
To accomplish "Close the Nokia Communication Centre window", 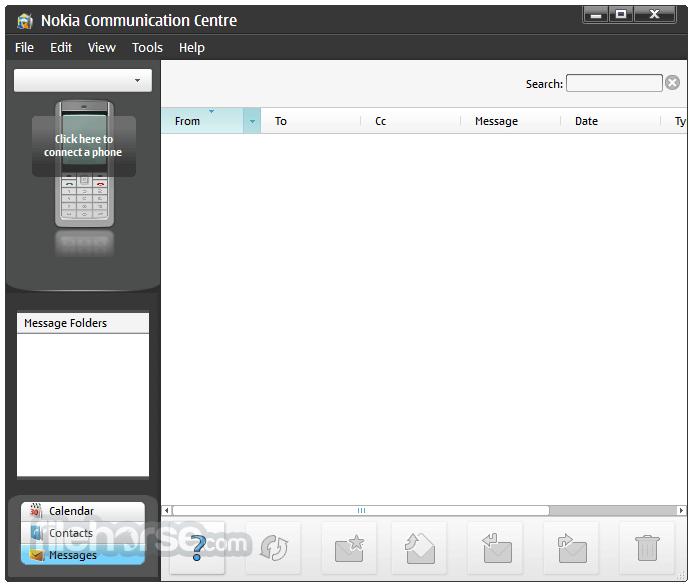I will (x=654, y=15).
